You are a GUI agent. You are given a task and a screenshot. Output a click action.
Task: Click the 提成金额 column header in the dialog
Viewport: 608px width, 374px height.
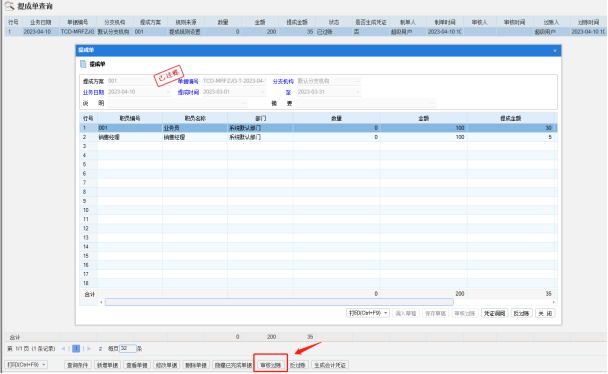511,118
